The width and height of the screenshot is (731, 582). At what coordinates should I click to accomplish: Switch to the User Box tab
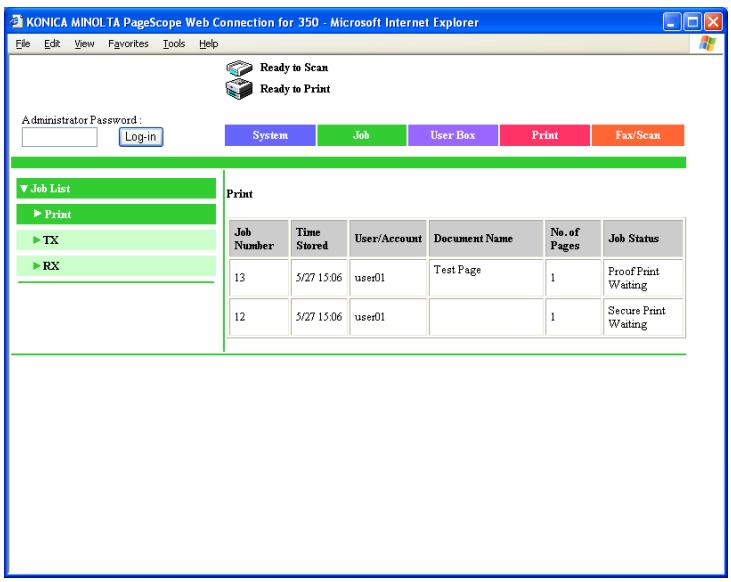452,135
